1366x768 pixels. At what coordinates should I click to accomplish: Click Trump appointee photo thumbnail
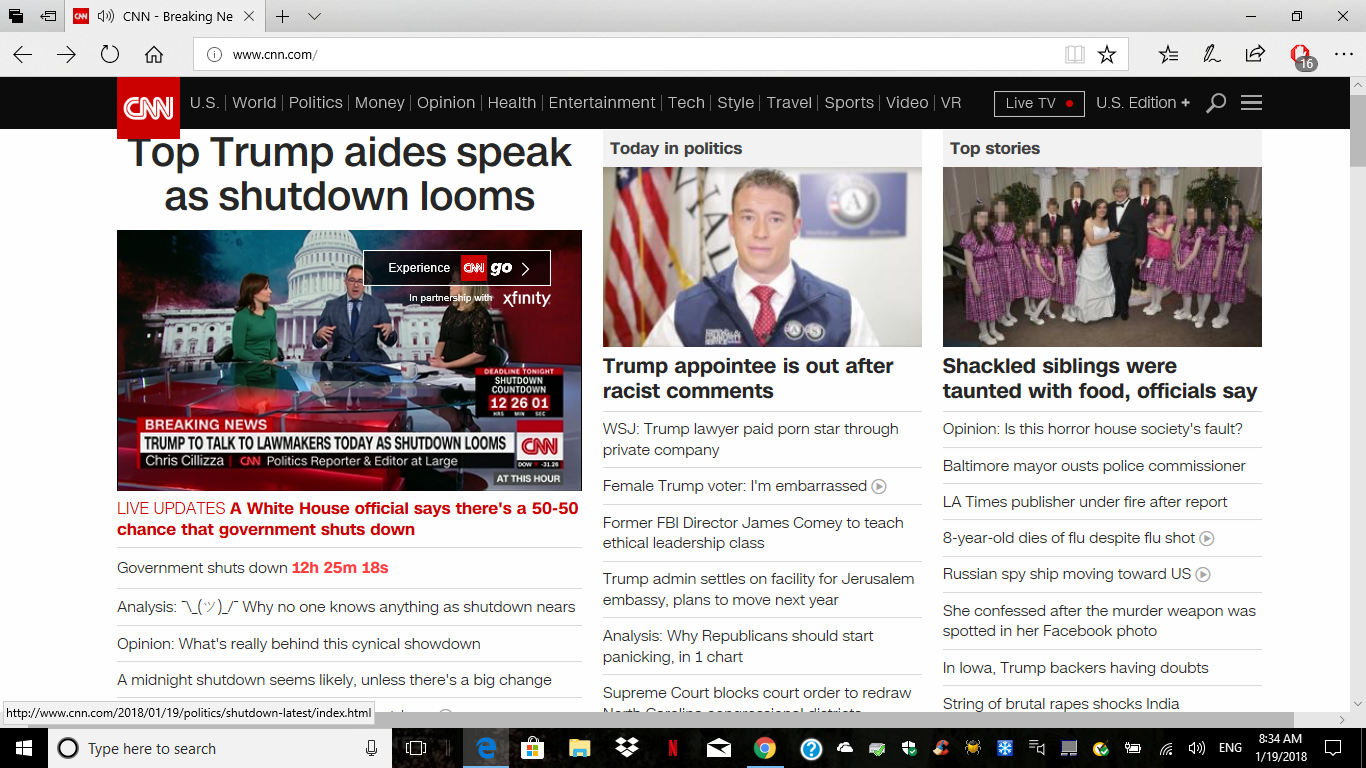[x=762, y=257]
